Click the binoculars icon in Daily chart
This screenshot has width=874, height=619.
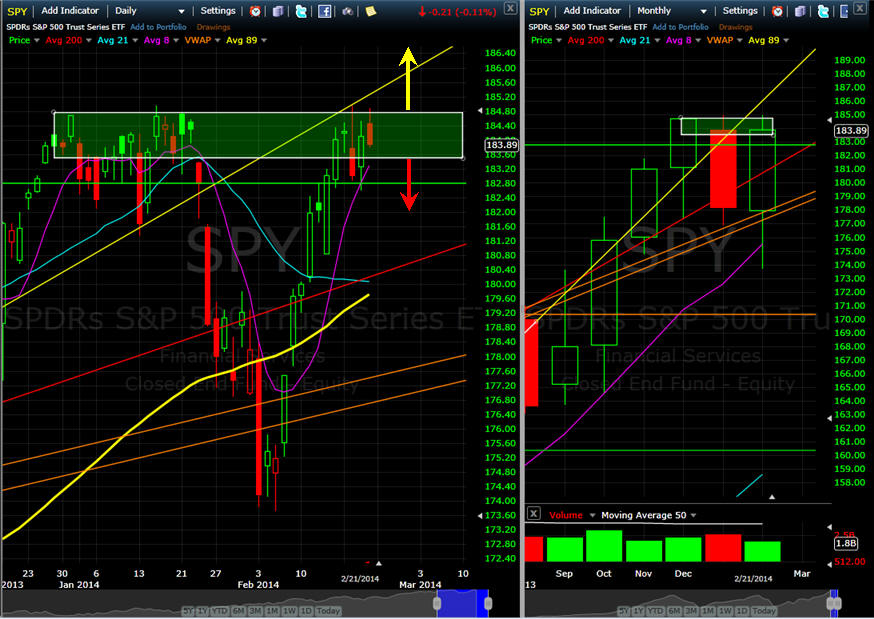(347, 11)
